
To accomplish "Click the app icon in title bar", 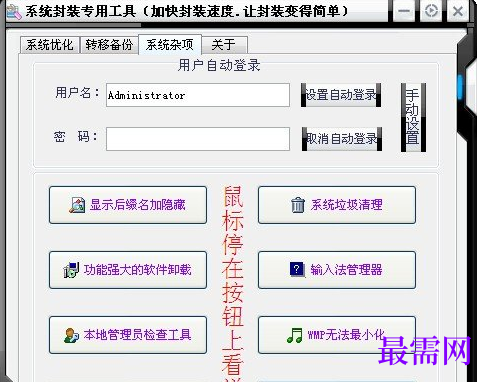I will tap(14, 12).
